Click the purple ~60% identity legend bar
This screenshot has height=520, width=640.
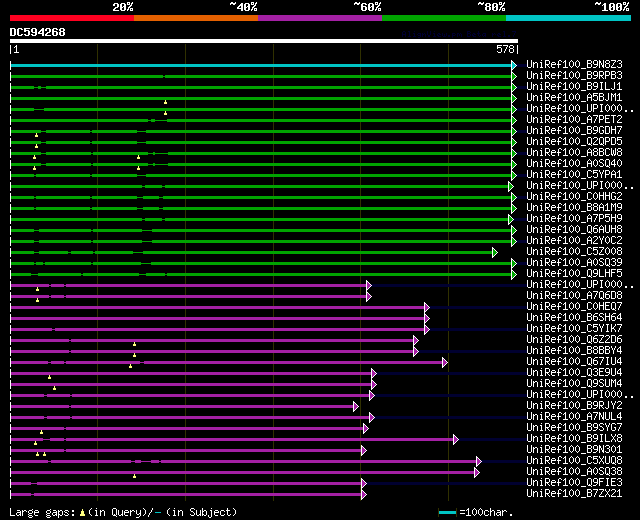(x=320, y=18)
